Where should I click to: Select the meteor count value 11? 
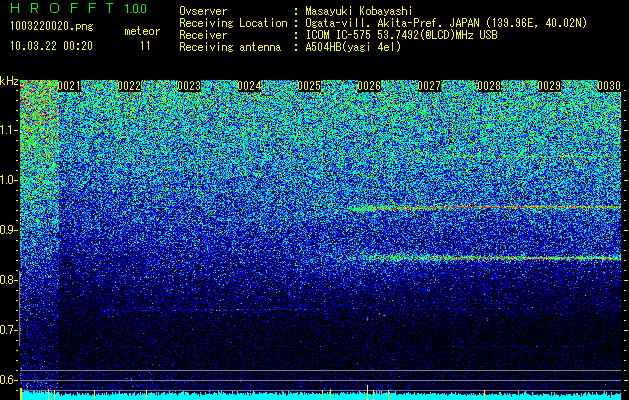coord(145,46)
